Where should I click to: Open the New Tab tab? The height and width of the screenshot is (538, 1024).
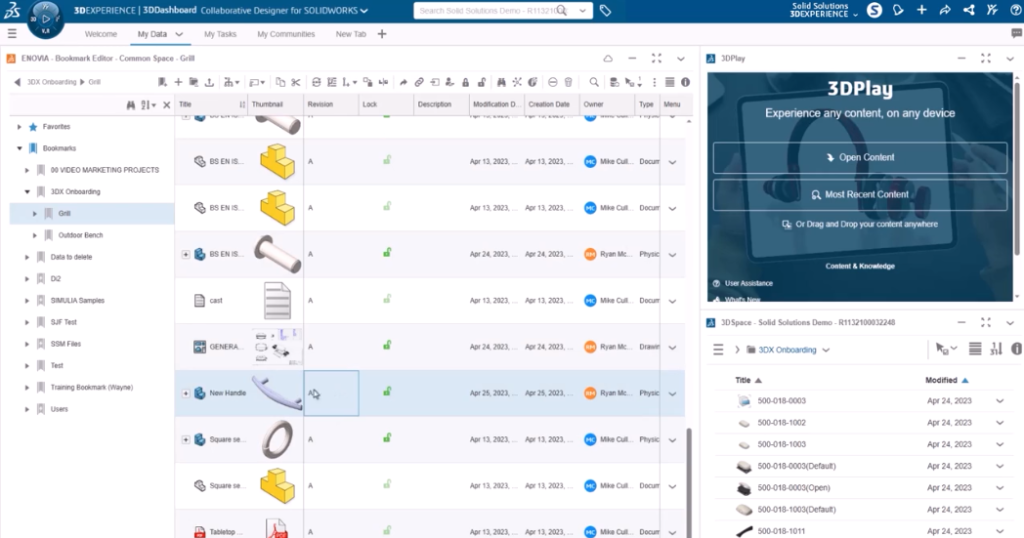(351, 34)
